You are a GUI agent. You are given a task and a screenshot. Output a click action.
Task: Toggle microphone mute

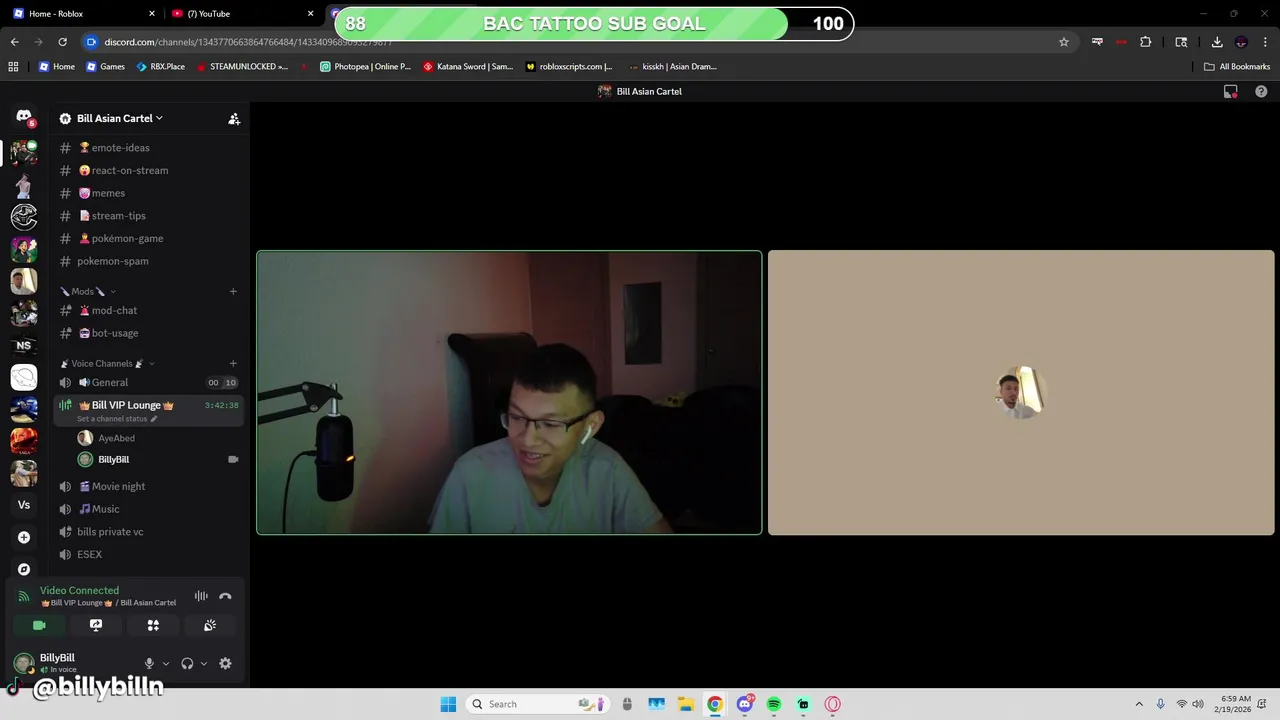(149, 663)
